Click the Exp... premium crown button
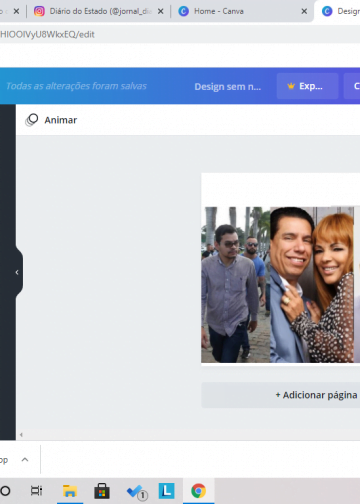360x504 pixels. 307,86
